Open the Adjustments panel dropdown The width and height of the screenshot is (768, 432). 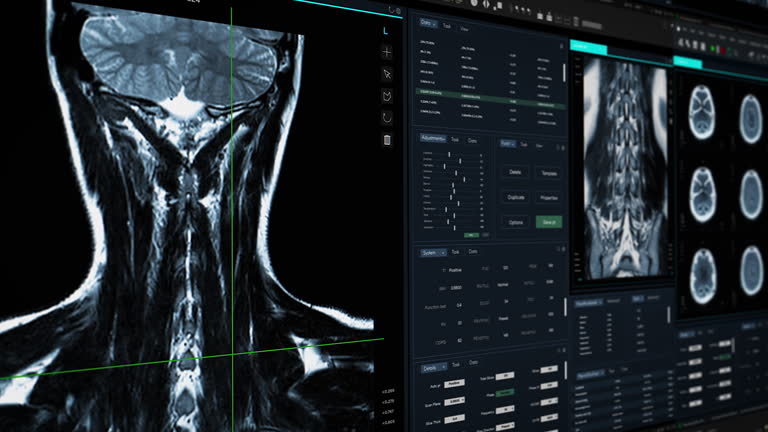point(434,140)
